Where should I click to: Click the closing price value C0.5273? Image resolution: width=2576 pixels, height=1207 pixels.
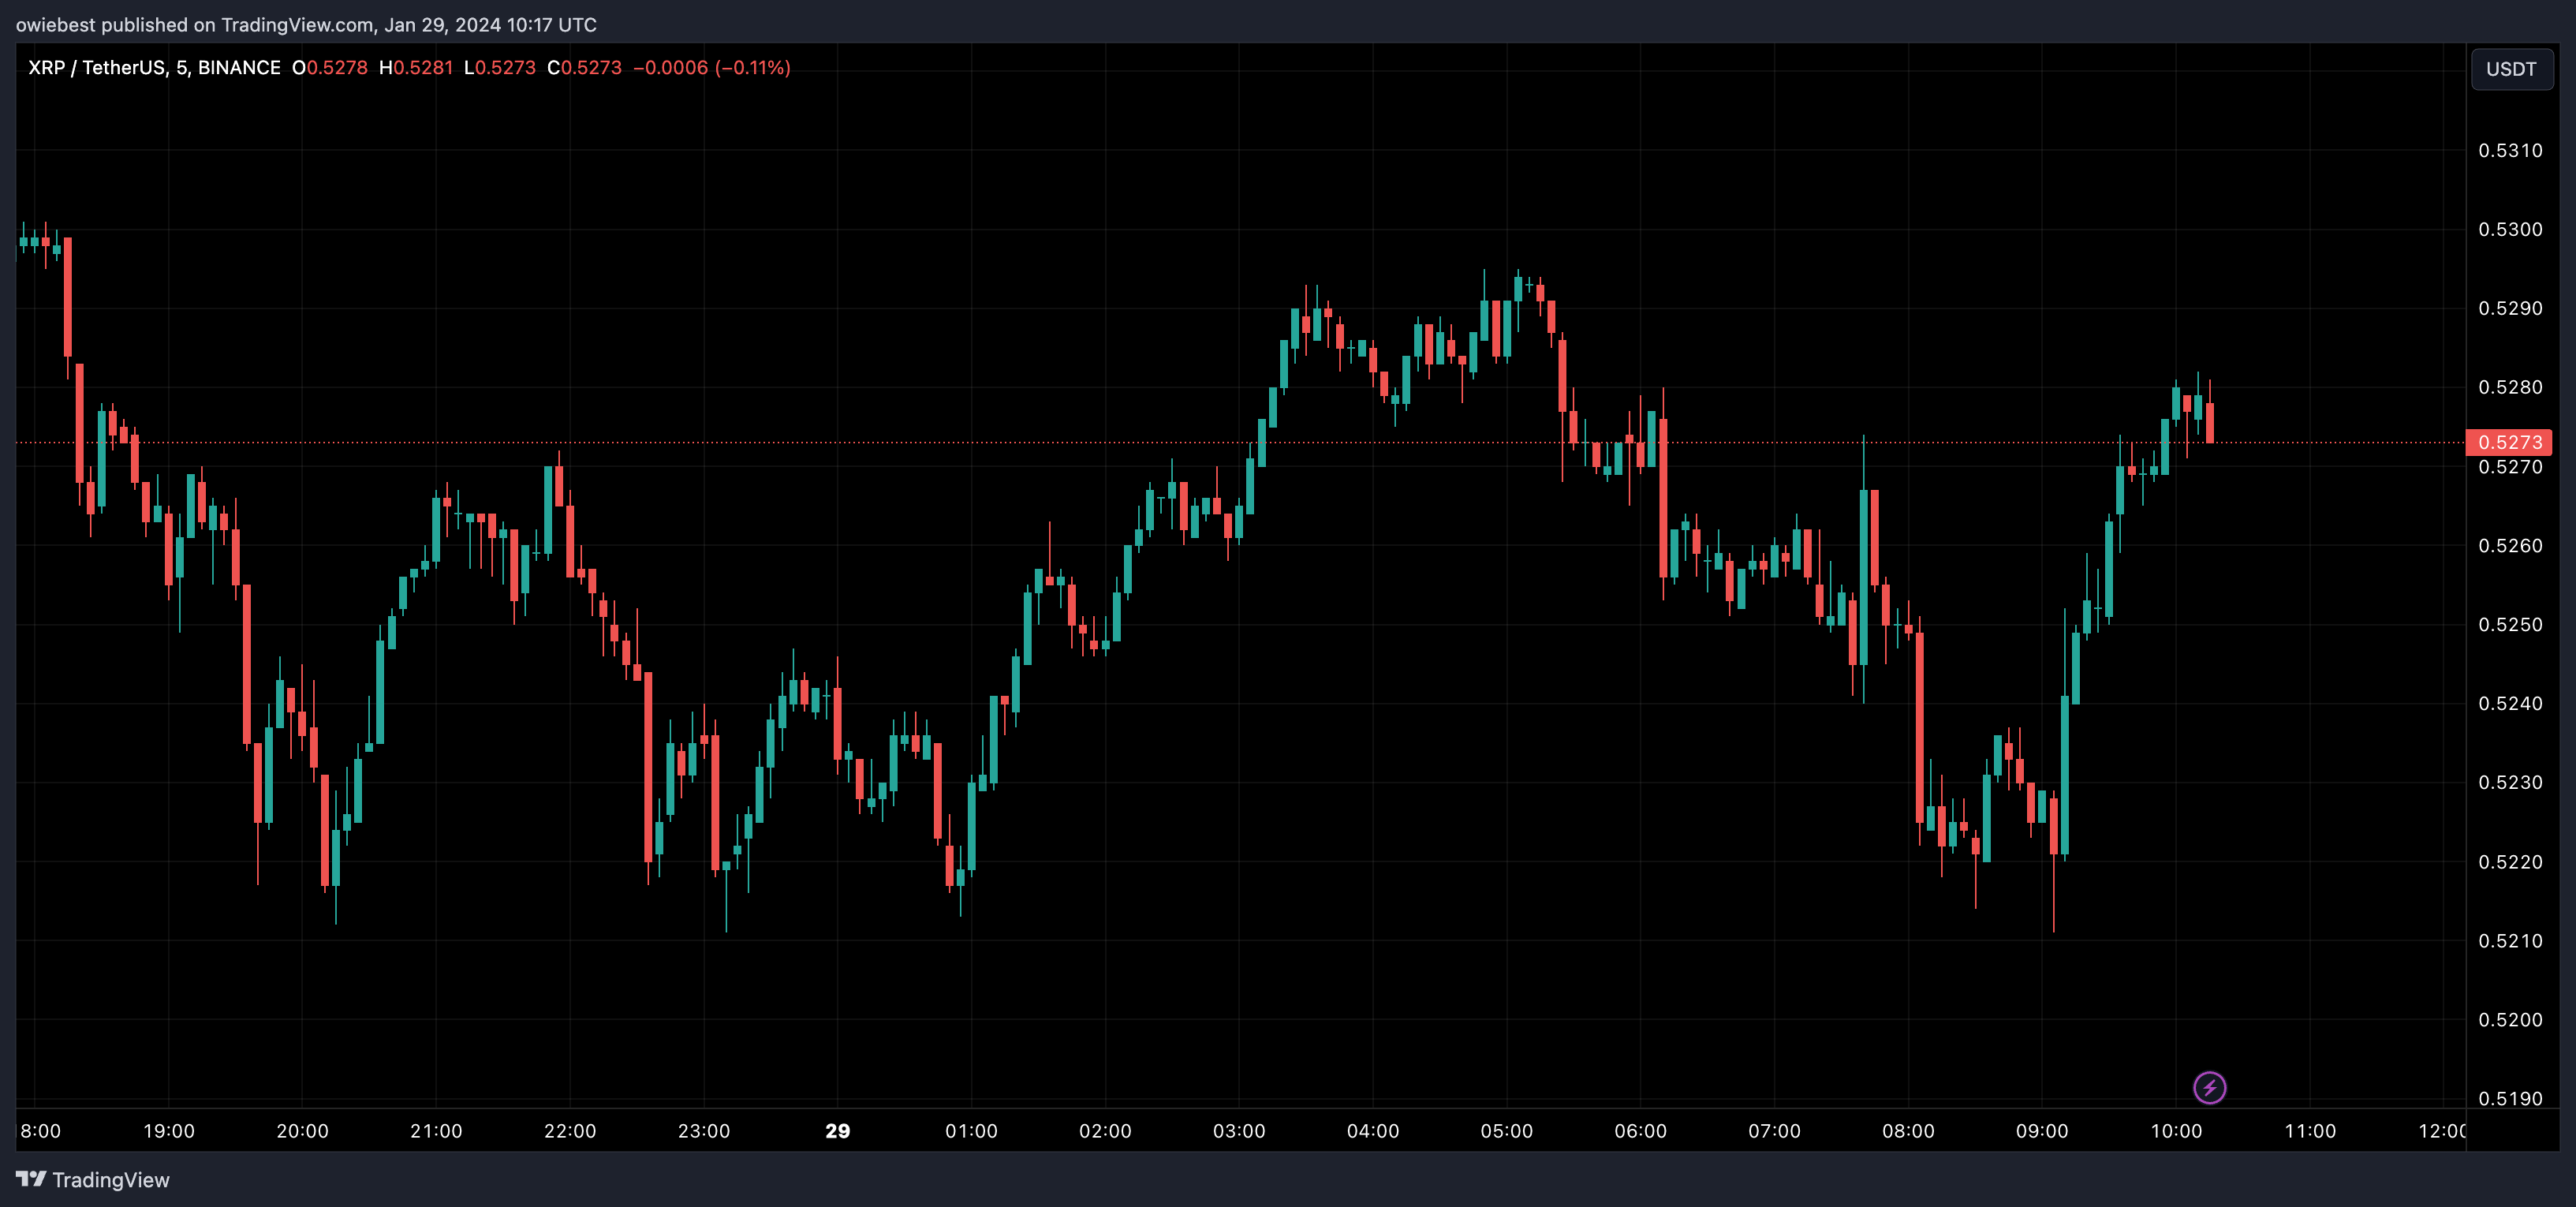tap(584, 68)
